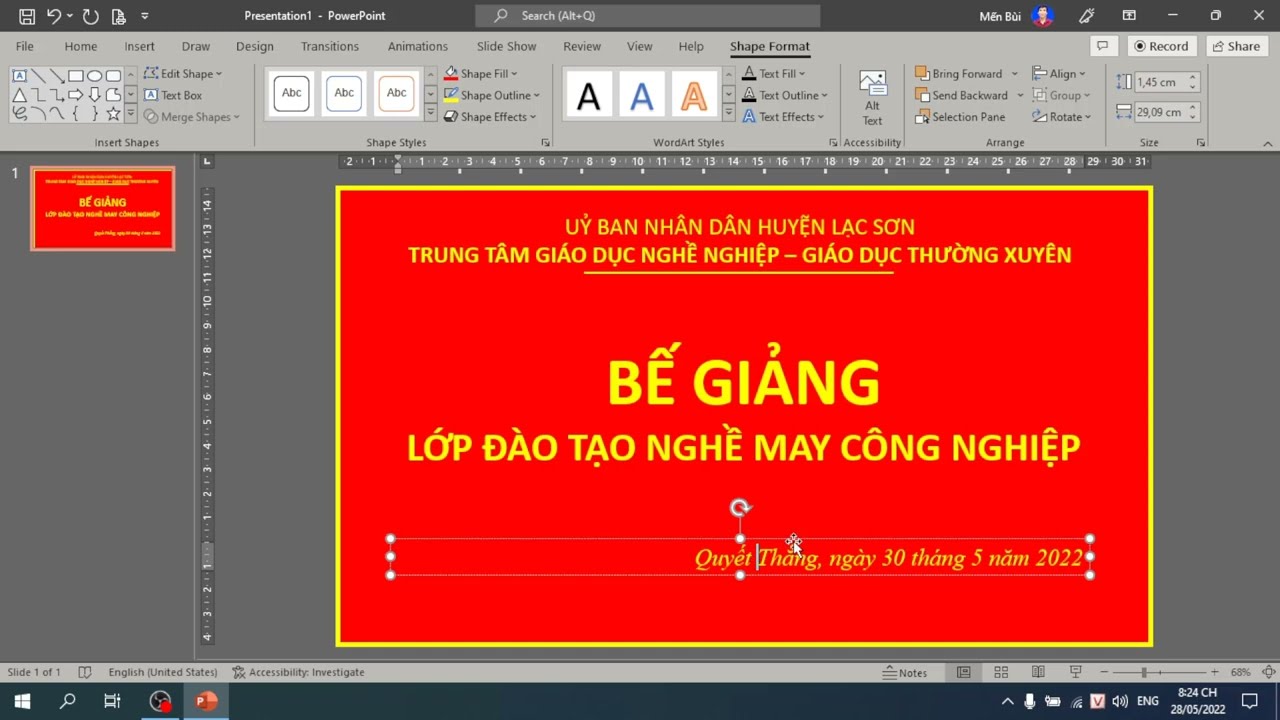
Task: Click the rotation handle of text box
Action: 740,508
